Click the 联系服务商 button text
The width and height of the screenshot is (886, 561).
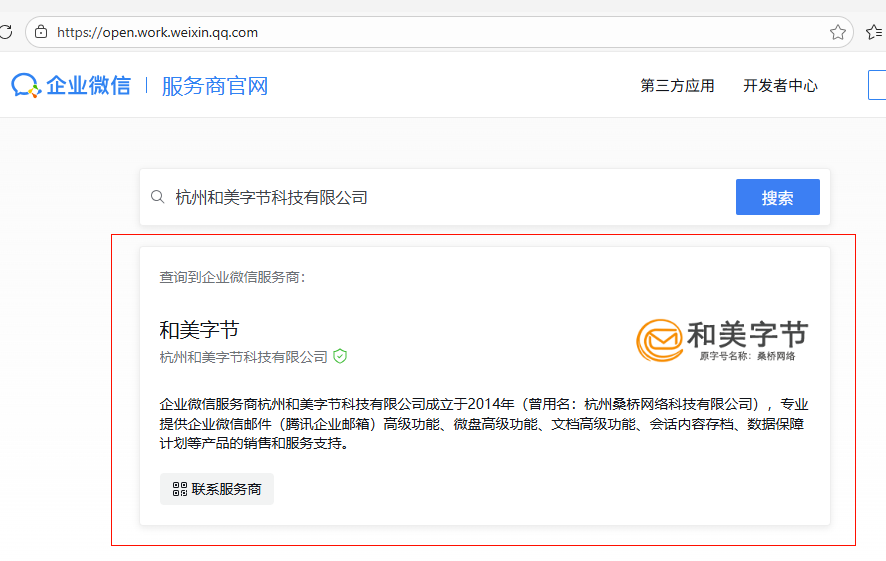[227, 489]
